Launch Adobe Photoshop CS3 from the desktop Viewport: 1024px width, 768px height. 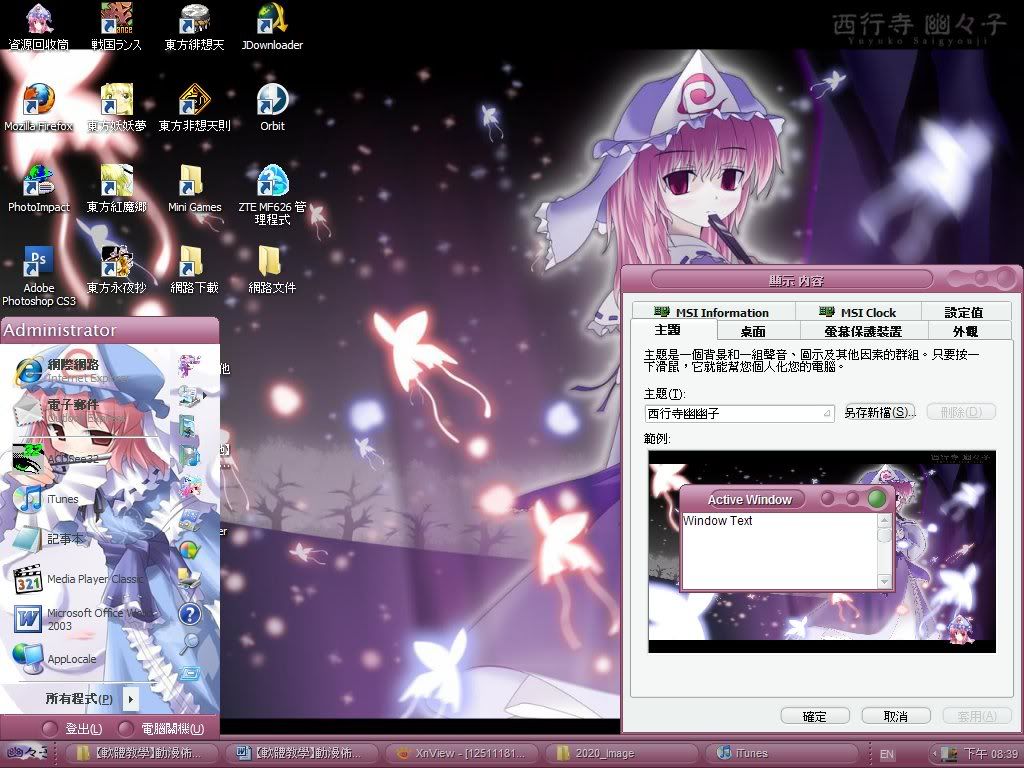pos(39,276)
